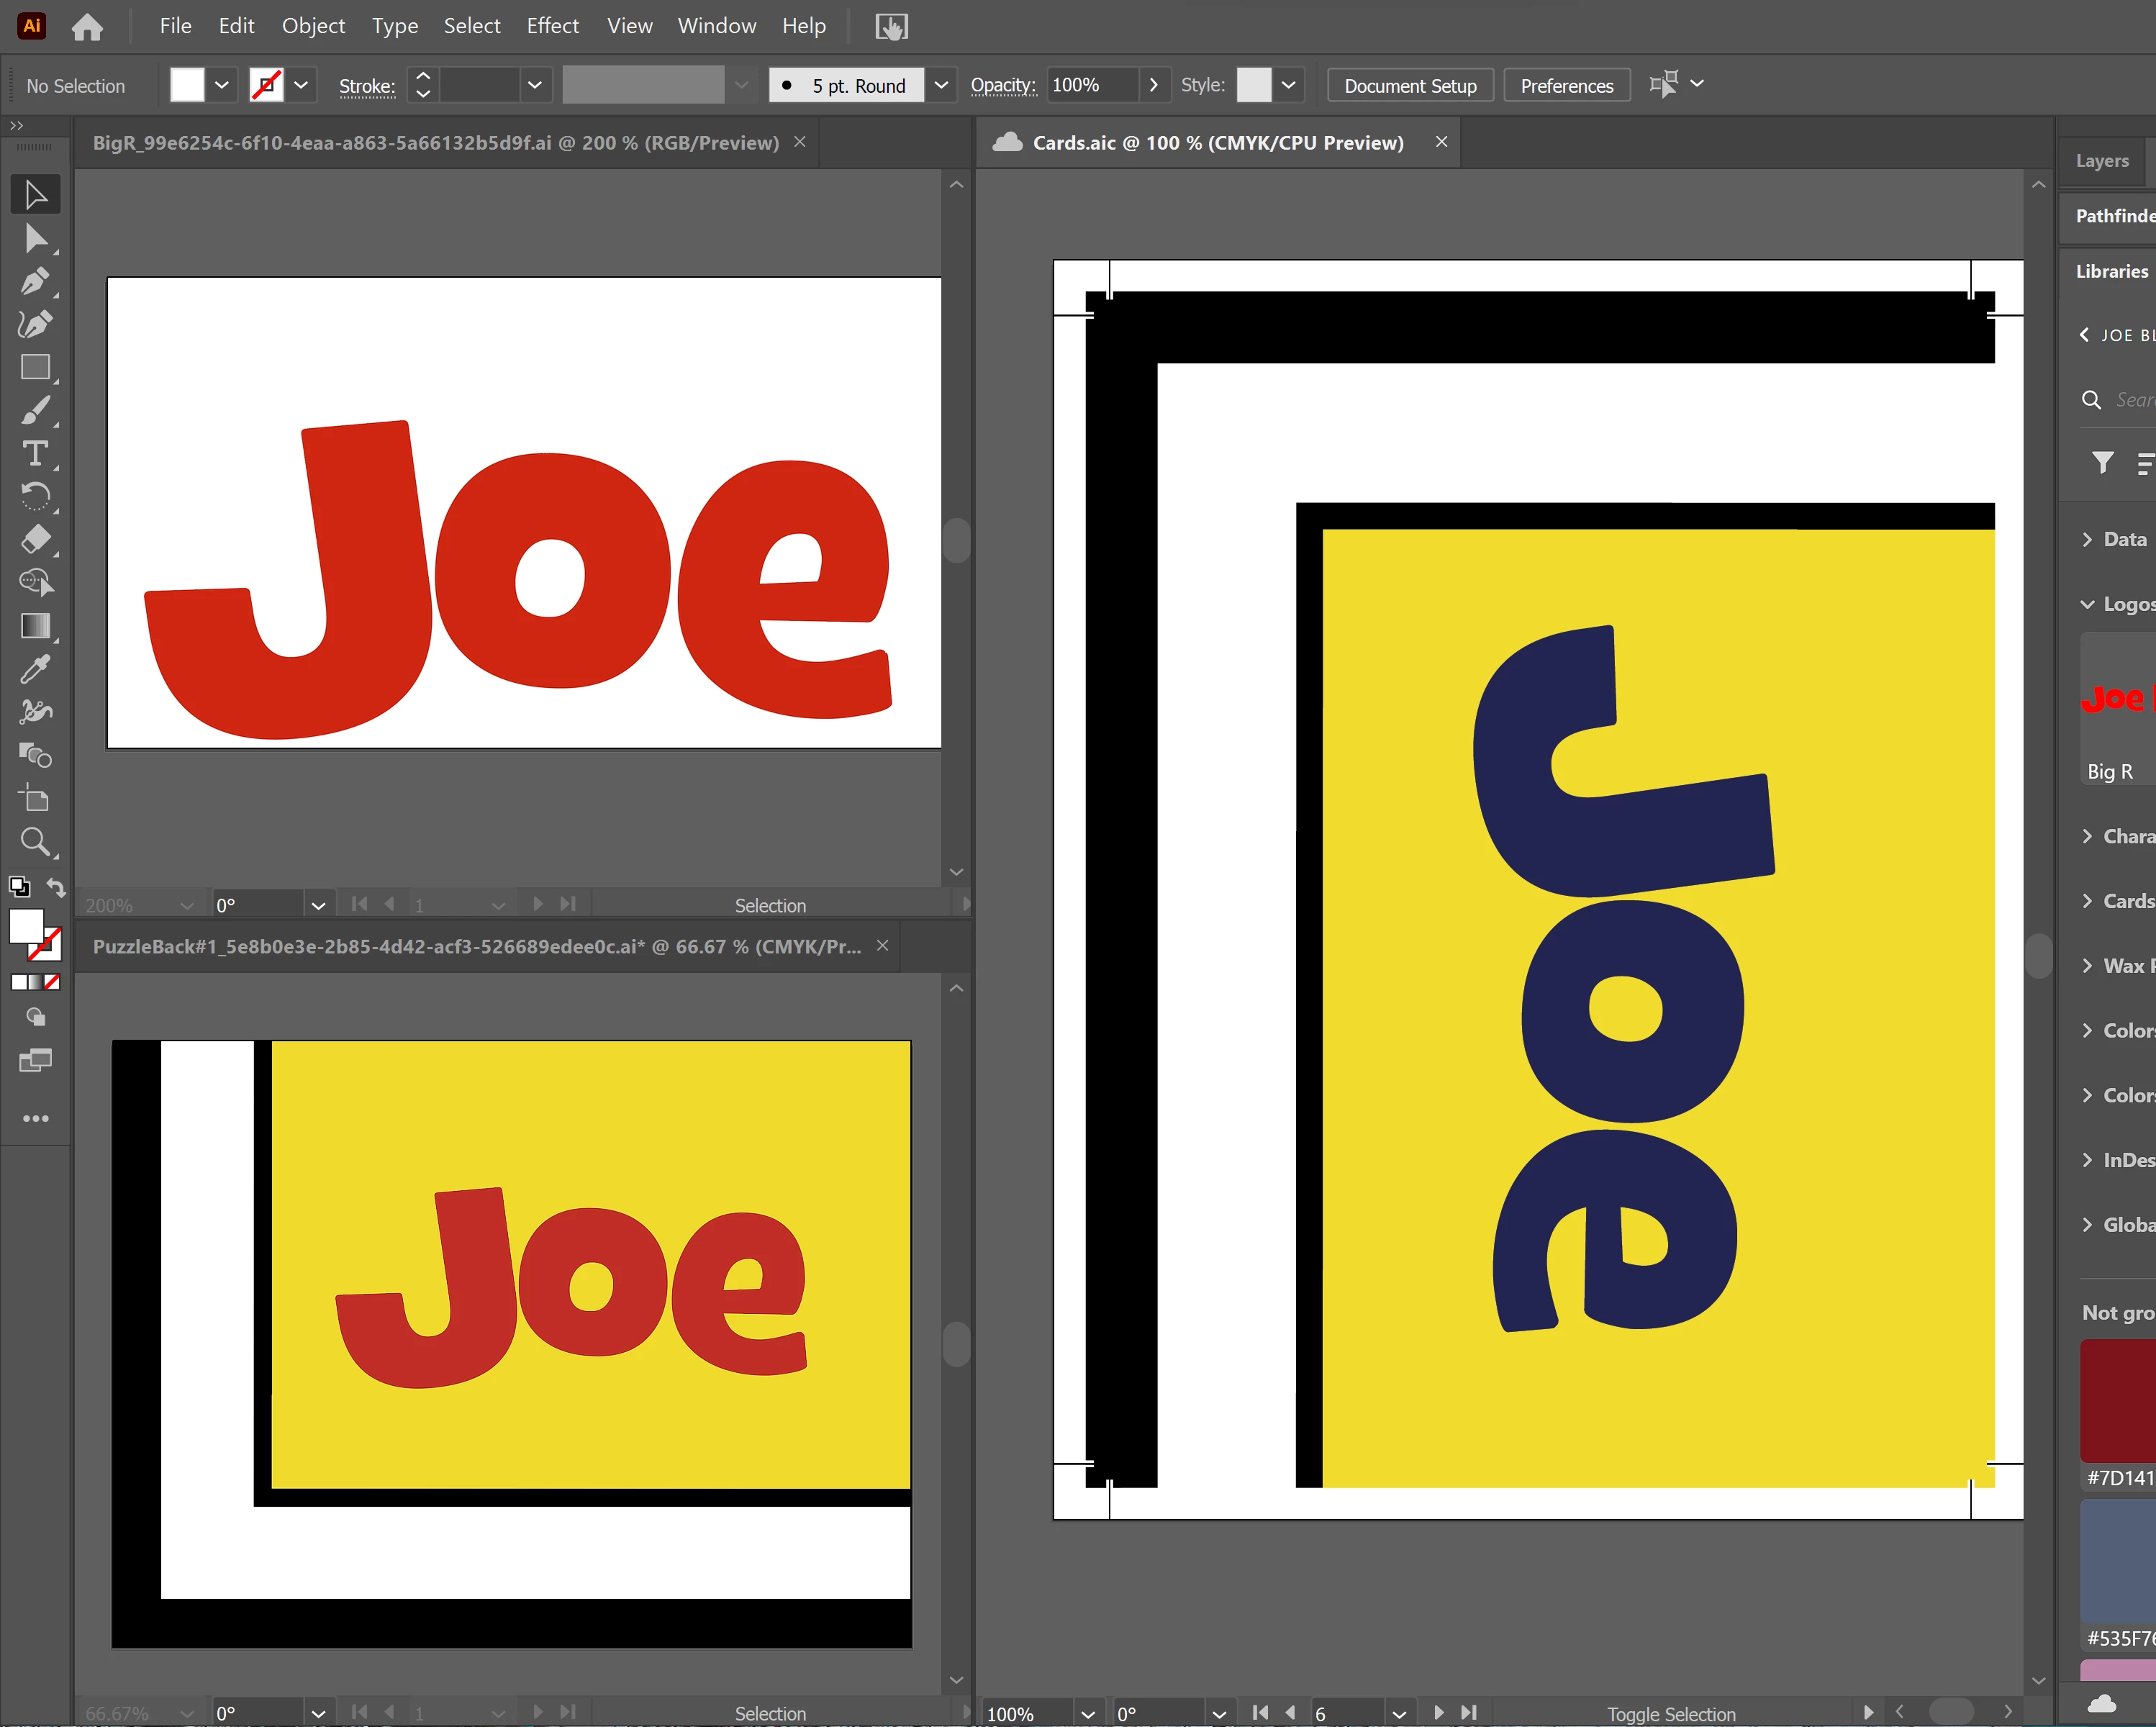
Task: Expand the Data library group
Action: (x=2087, y=540)
